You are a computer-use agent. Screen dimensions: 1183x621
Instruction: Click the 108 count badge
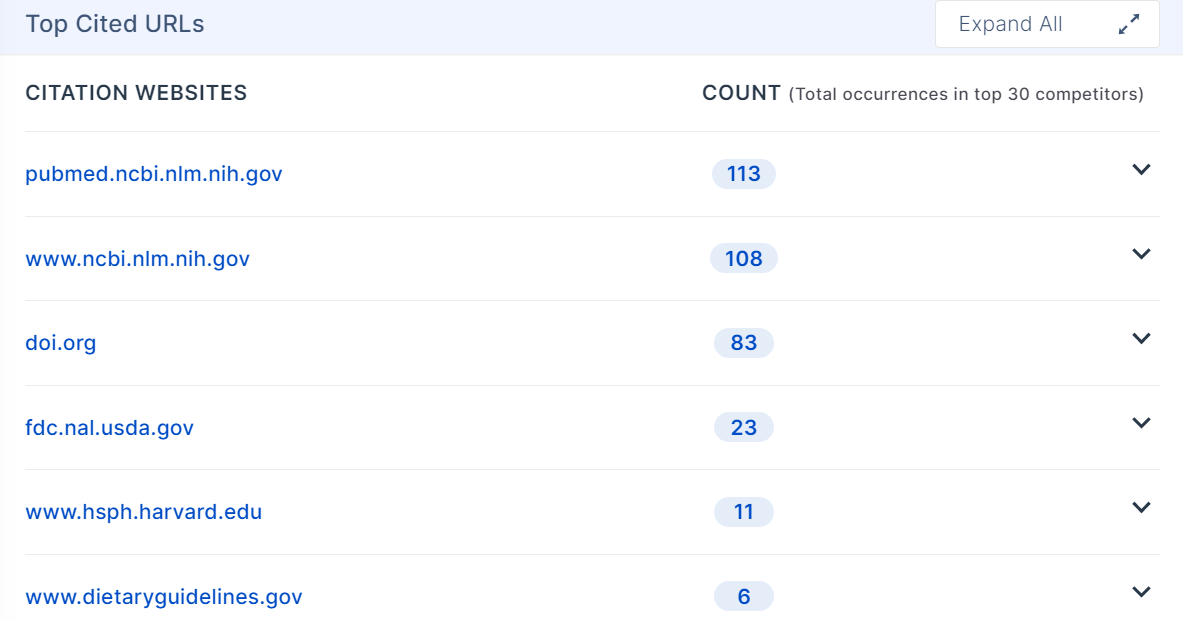[x=744, y=259]
